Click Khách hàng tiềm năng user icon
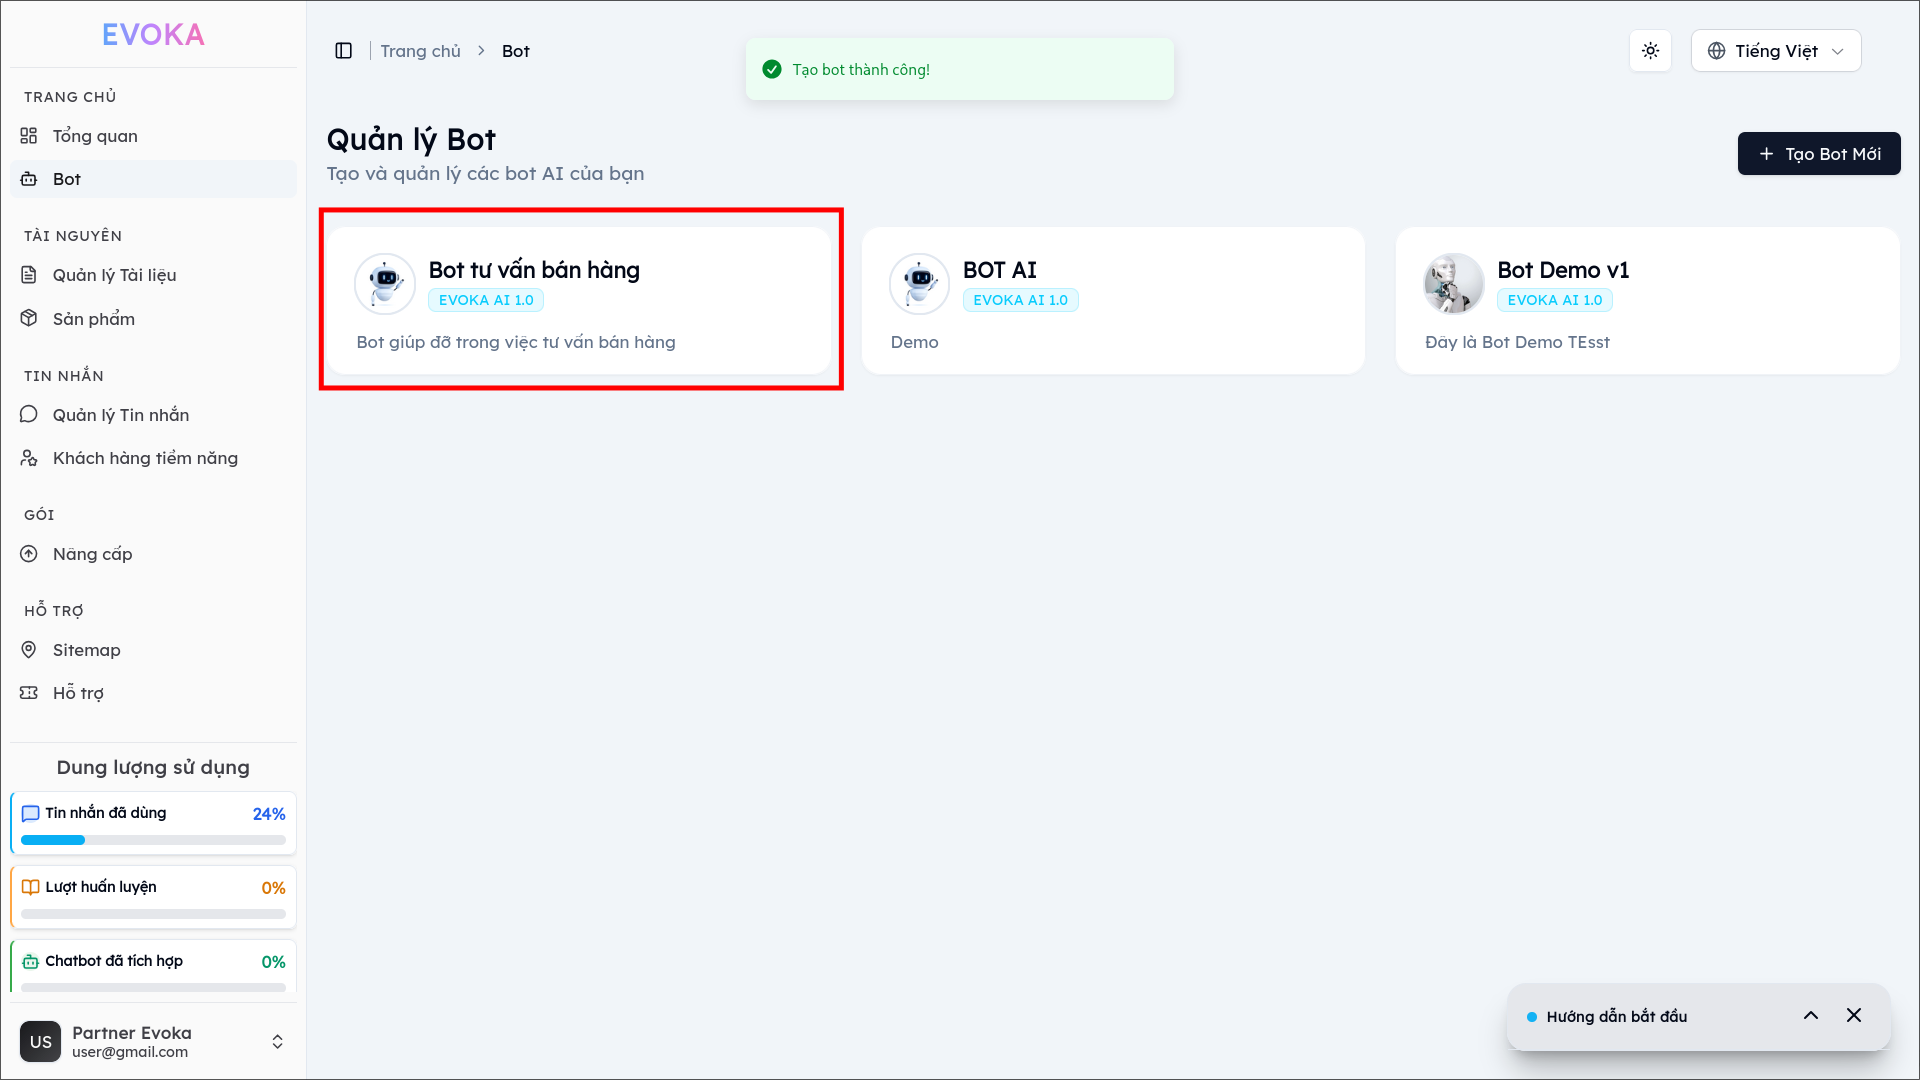 click(29, 458)
